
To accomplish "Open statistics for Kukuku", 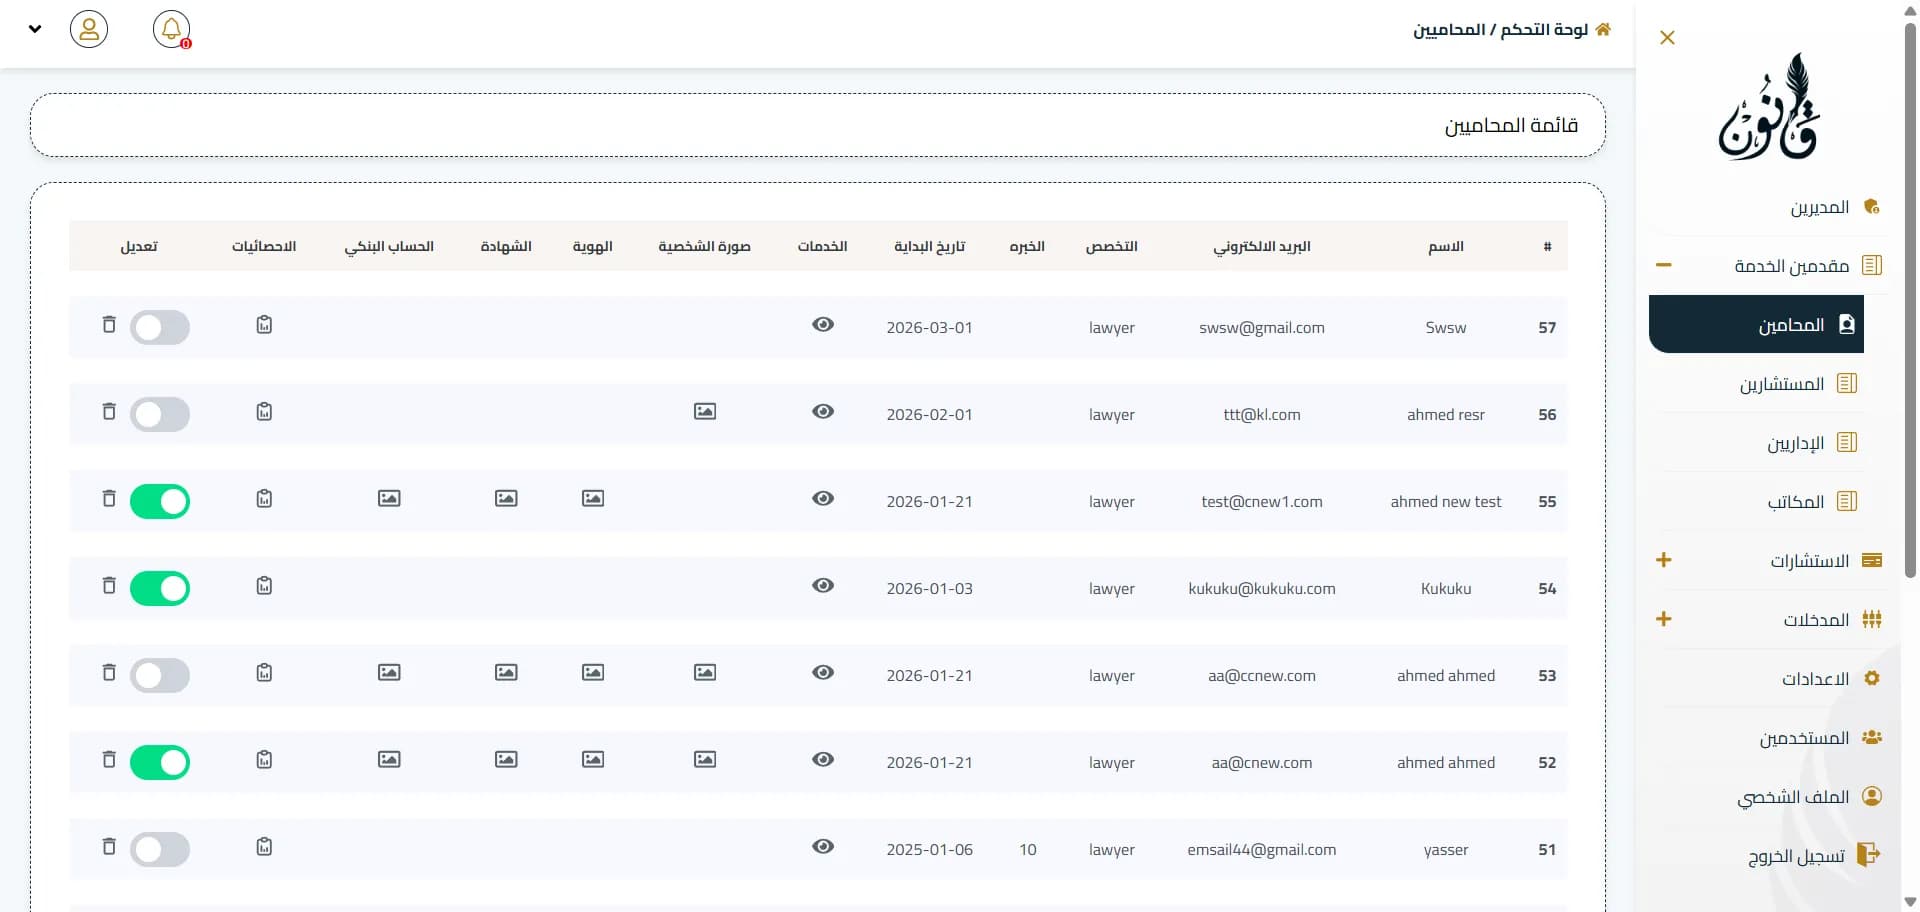I will (x=264, y=586).
